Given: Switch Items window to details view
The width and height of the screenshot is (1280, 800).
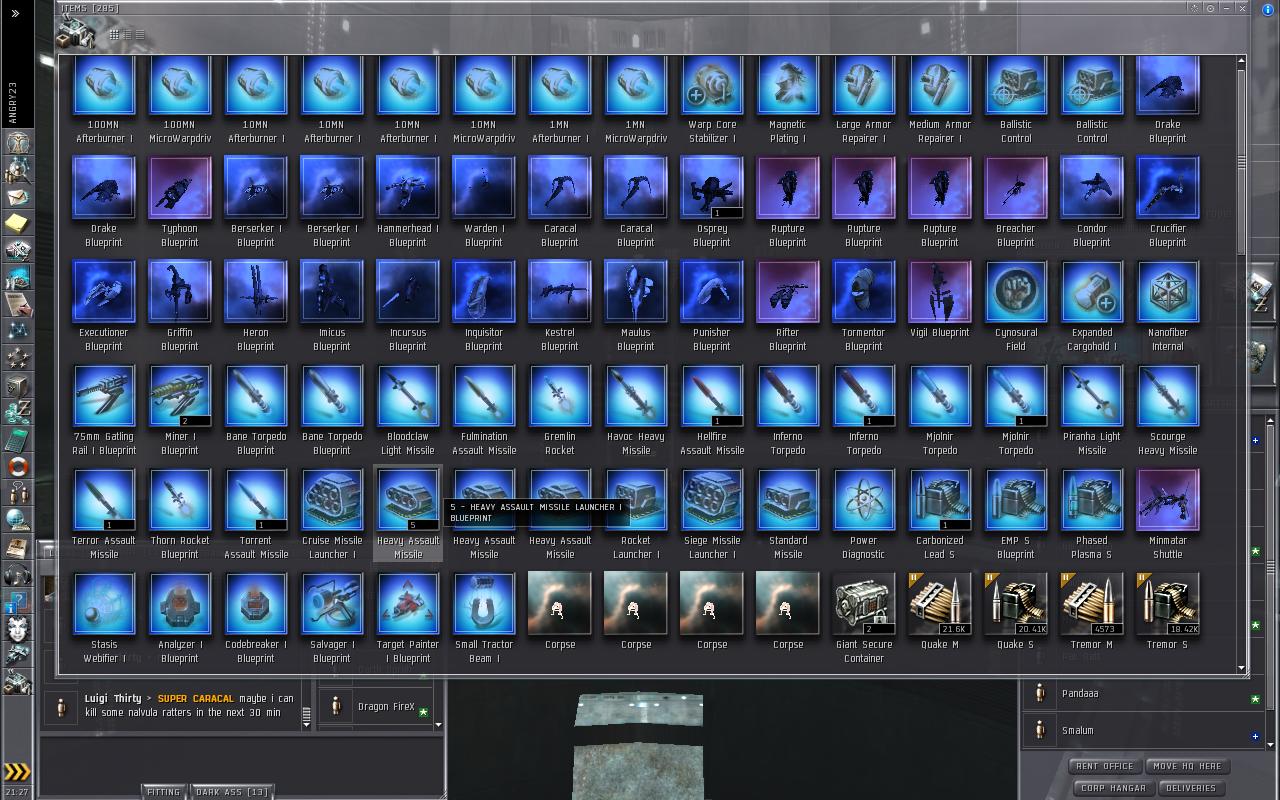Looking at the screenshot, I should (127, 35).
